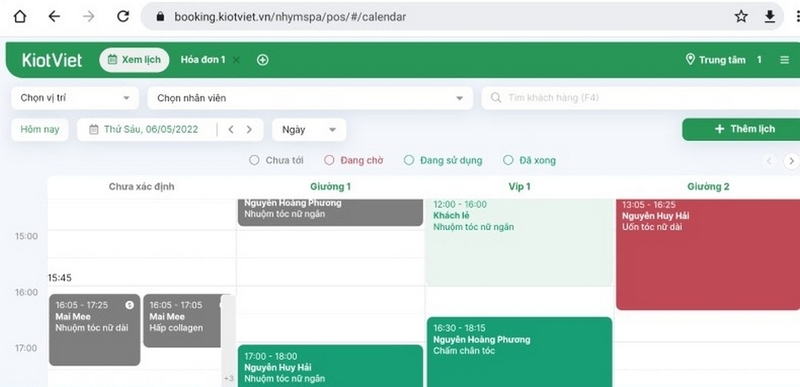Open the Chọn vị trí dropdown

pos(75,98)
